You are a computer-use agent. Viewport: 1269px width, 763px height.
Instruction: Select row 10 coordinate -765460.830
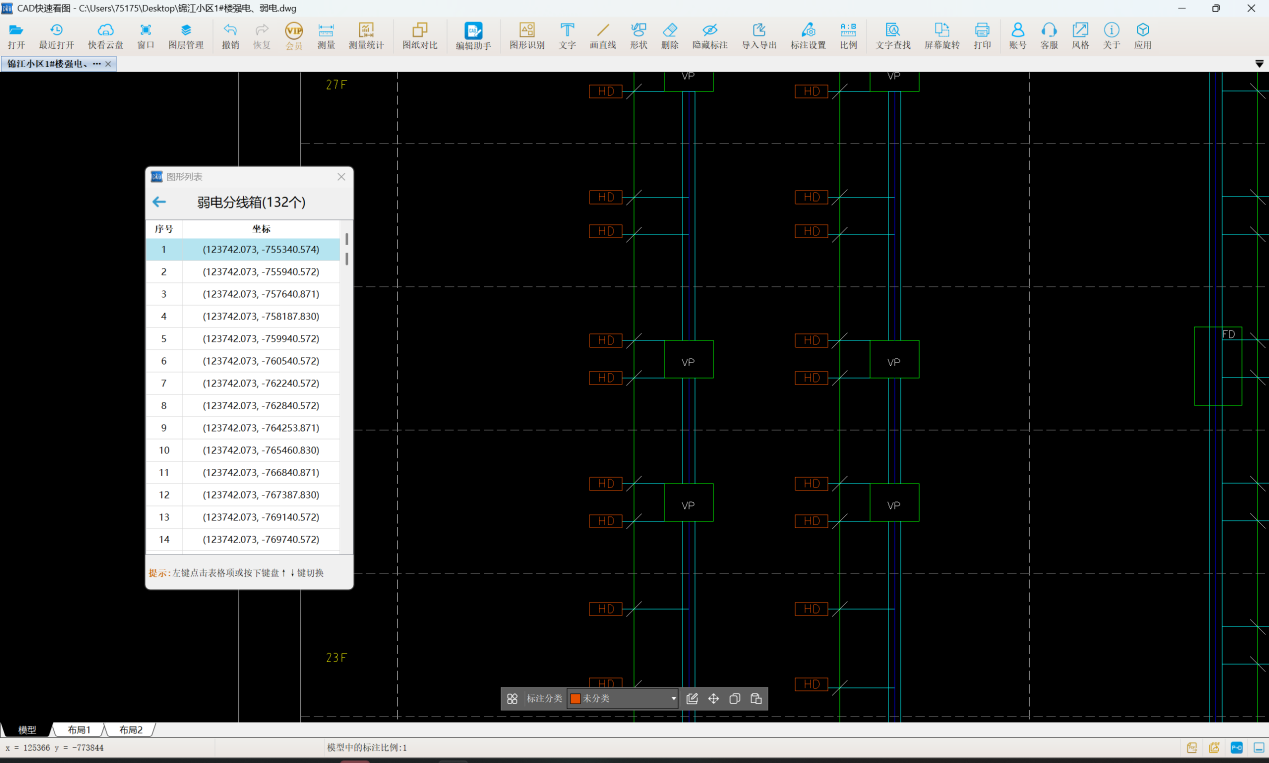(243, 450)
